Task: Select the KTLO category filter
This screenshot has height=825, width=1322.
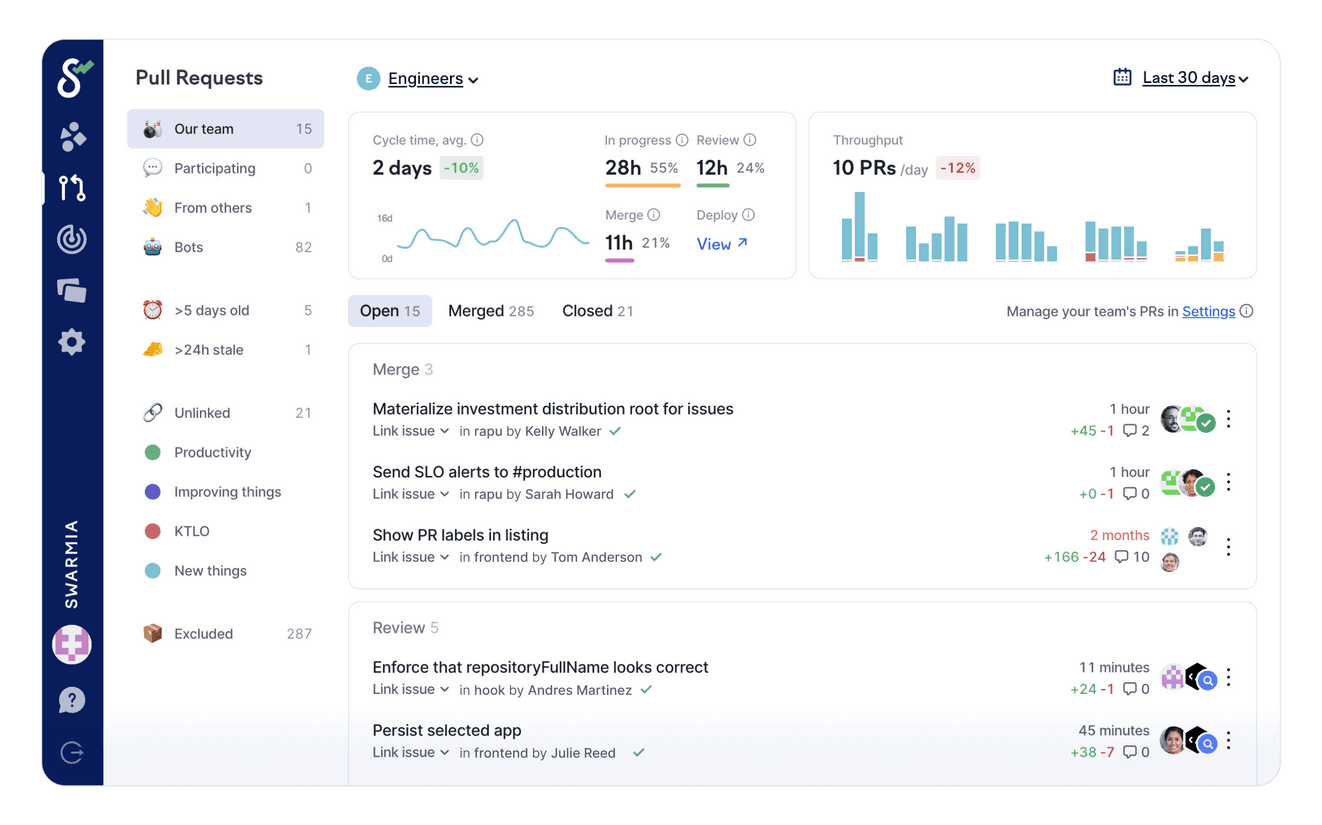Action: coord(190,531)
